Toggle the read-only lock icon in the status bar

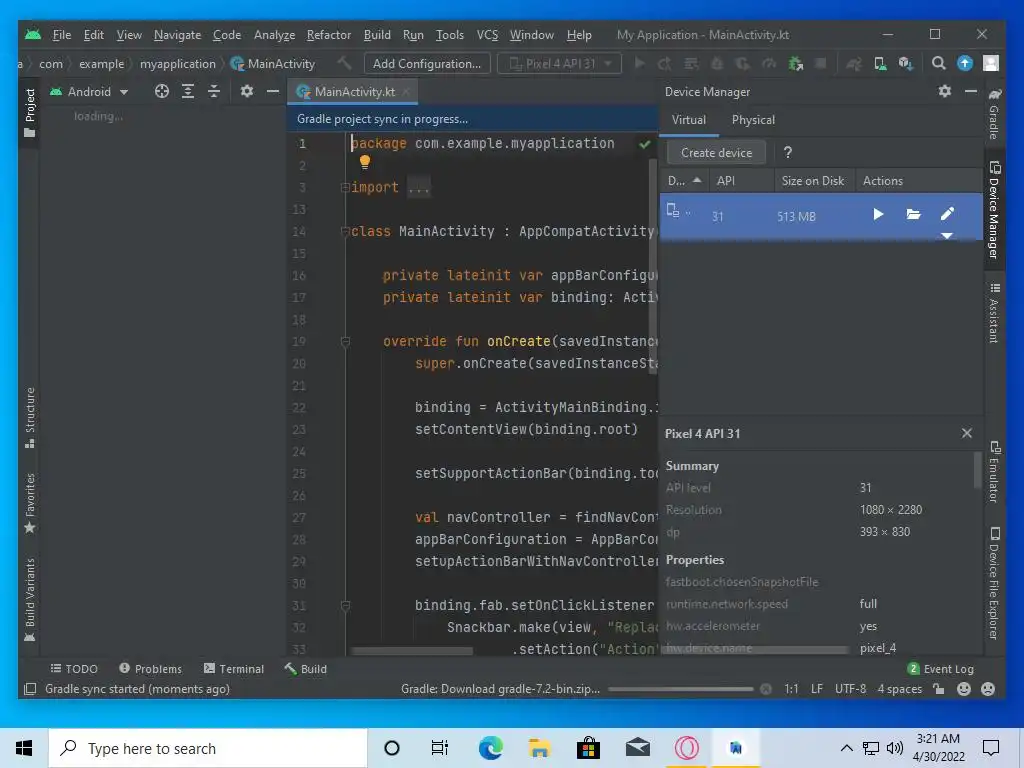tap(939, 689)
